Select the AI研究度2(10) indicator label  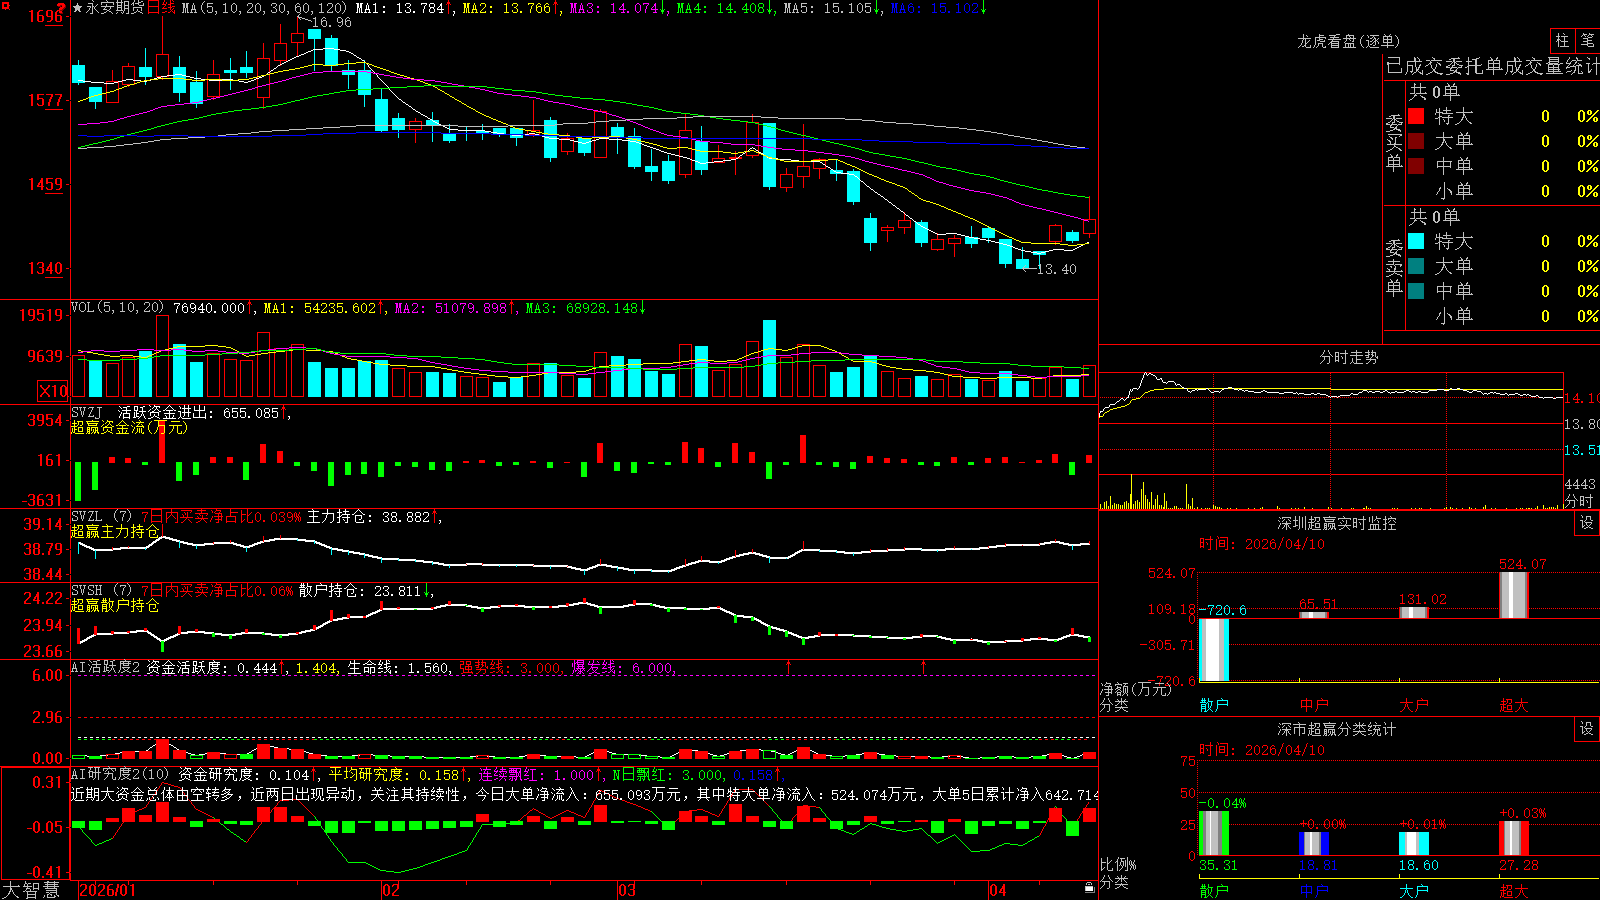120,774
